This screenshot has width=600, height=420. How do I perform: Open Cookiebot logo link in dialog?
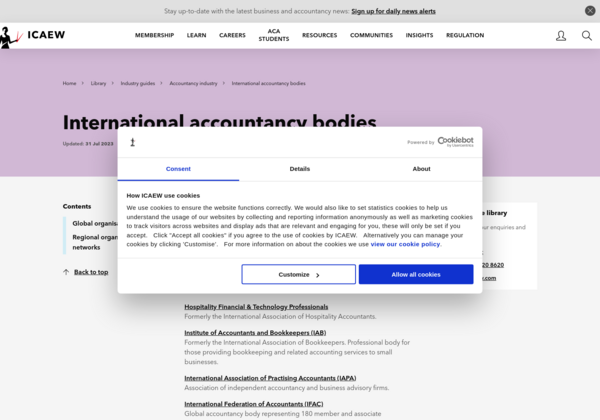point(455,142)
